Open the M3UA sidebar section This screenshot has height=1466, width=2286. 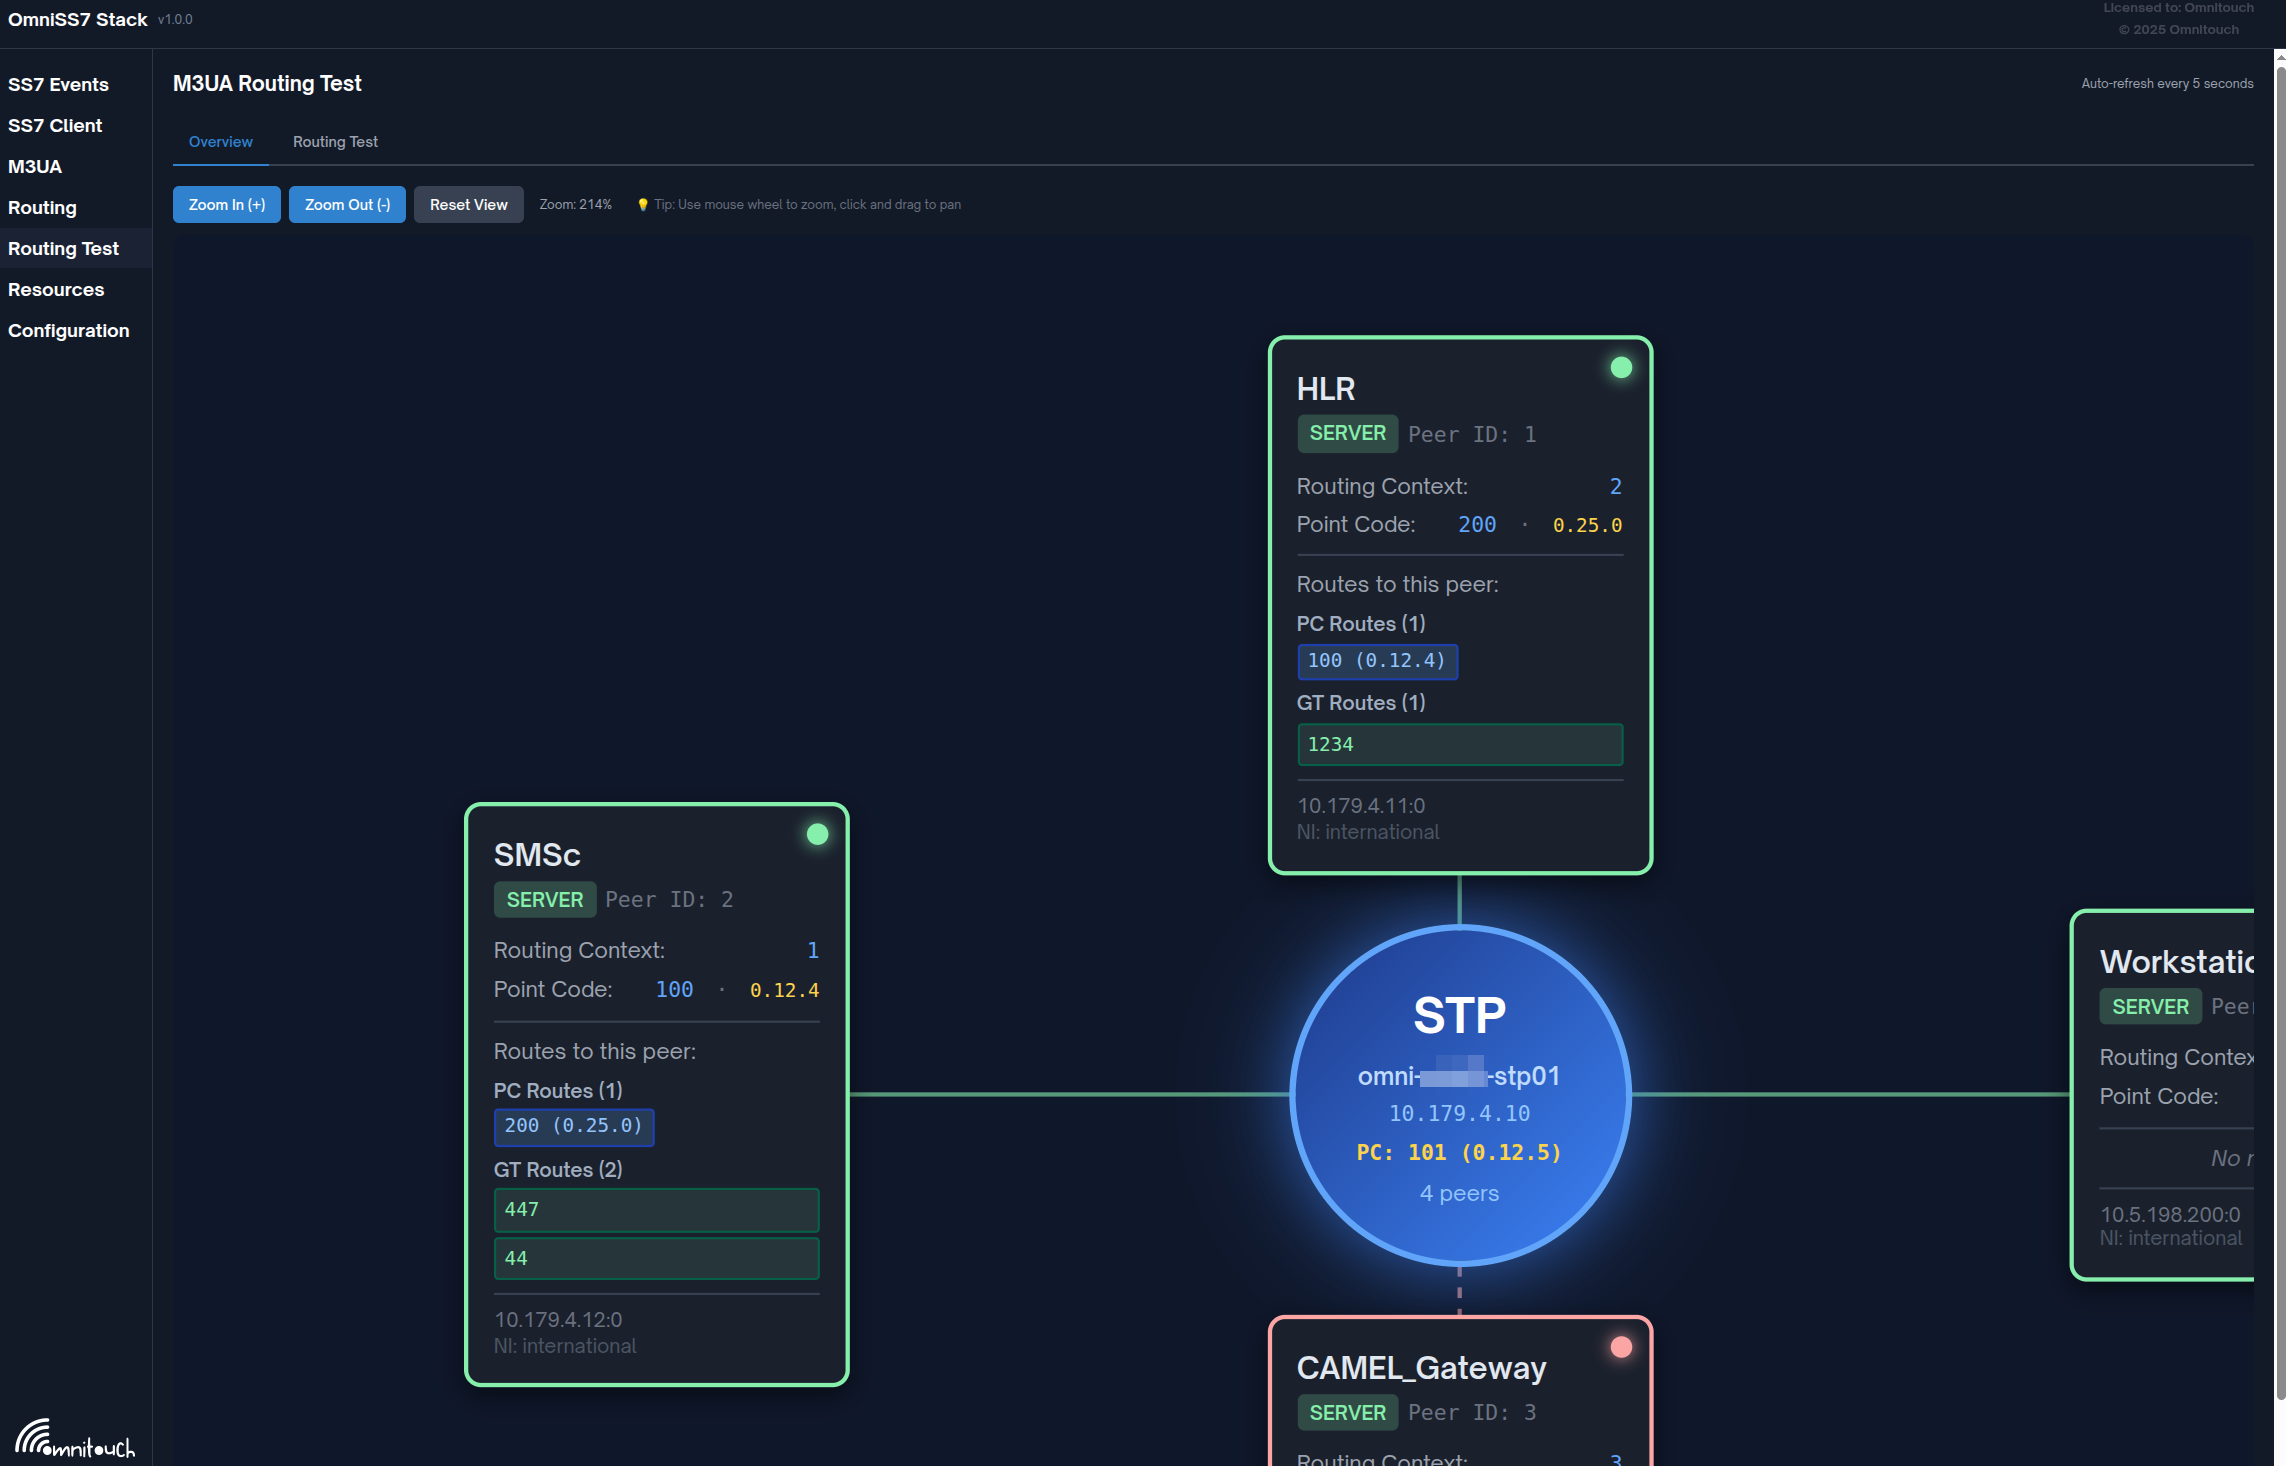(35, 166)
